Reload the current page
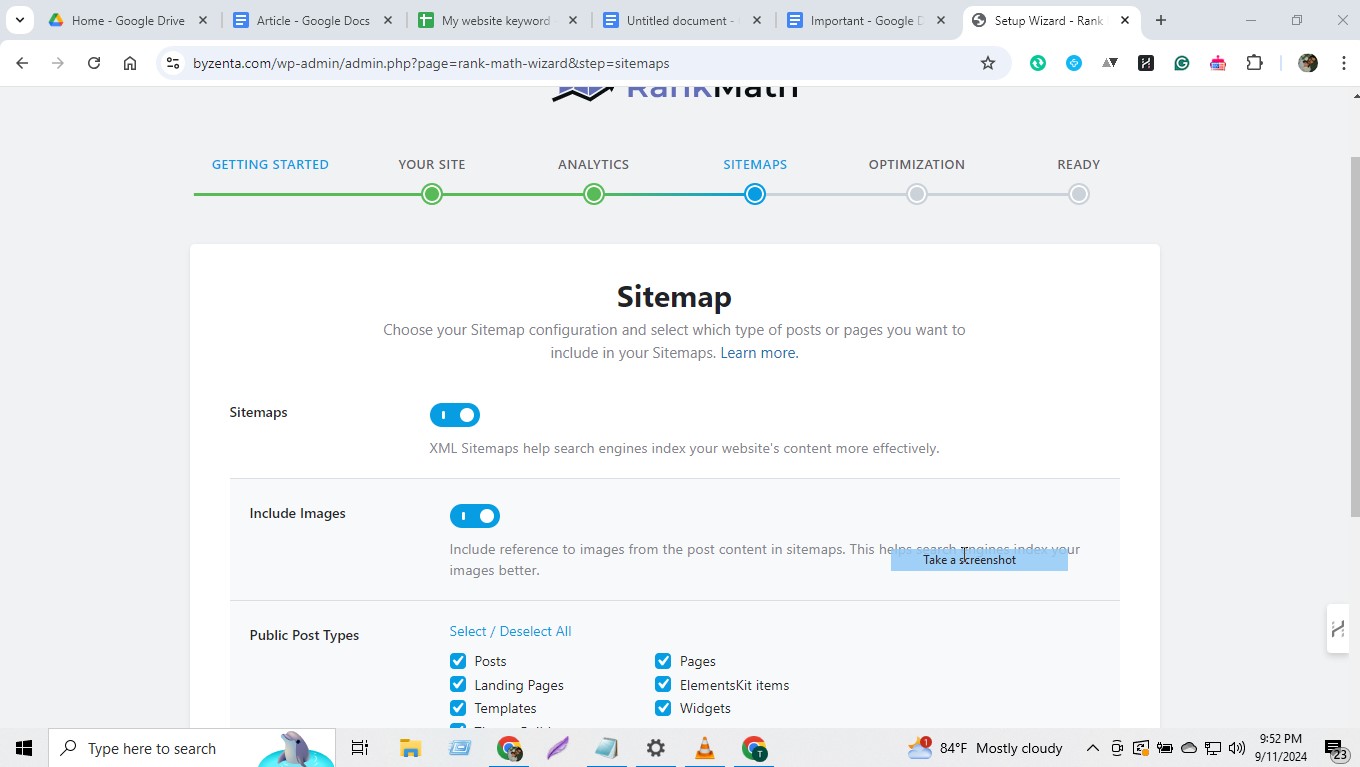This screenshot has height=767, width=1360. coord(94,63)
